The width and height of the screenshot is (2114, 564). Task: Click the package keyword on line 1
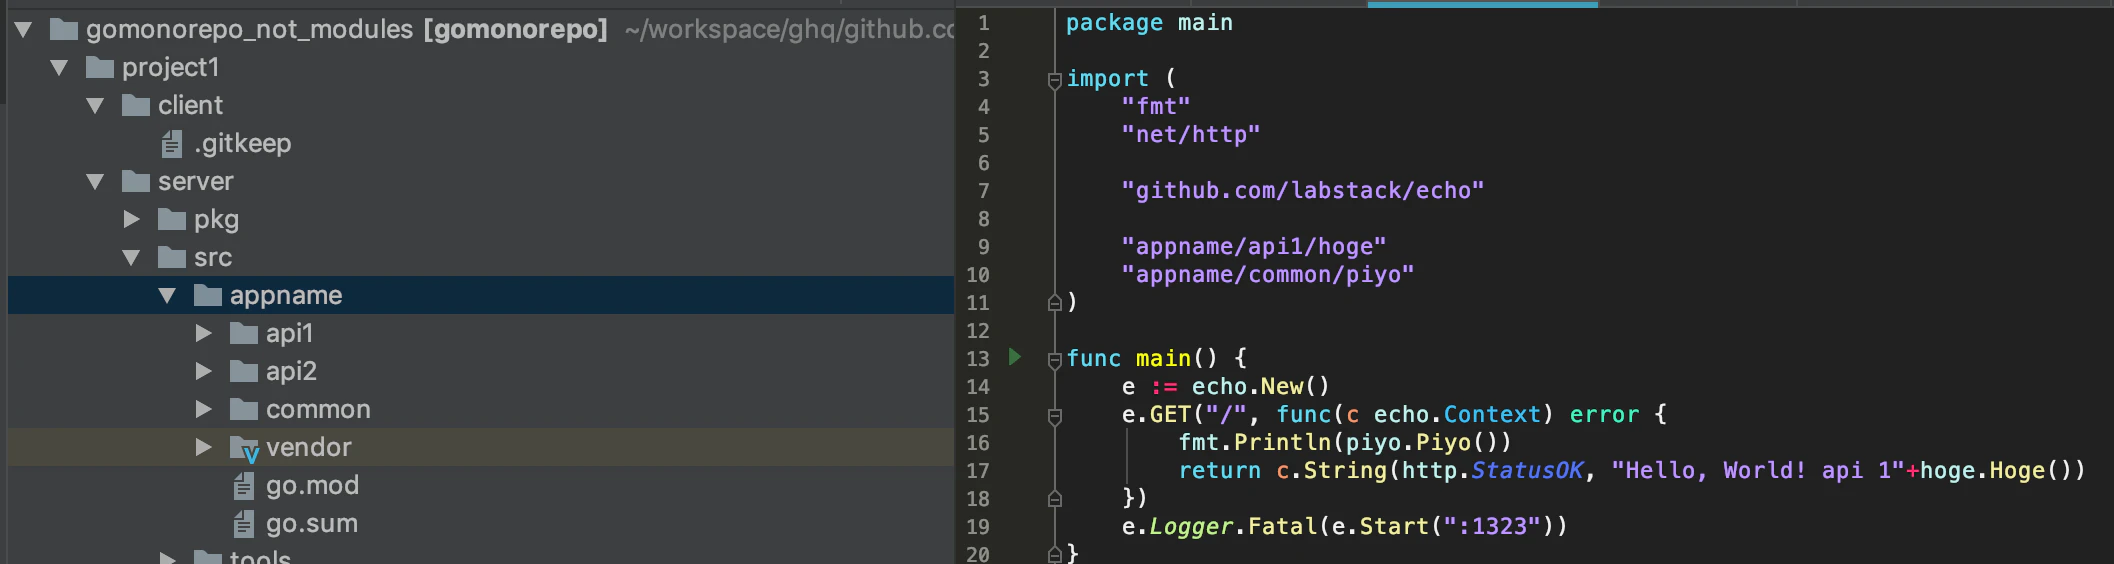1114,23
